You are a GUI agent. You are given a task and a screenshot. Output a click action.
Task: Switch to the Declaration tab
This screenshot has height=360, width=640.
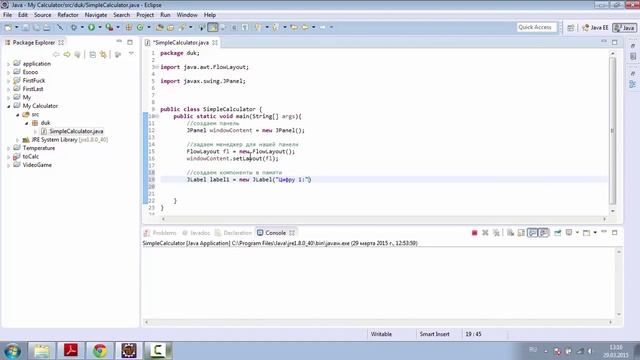pyautogui.click(x=233, y=233)
